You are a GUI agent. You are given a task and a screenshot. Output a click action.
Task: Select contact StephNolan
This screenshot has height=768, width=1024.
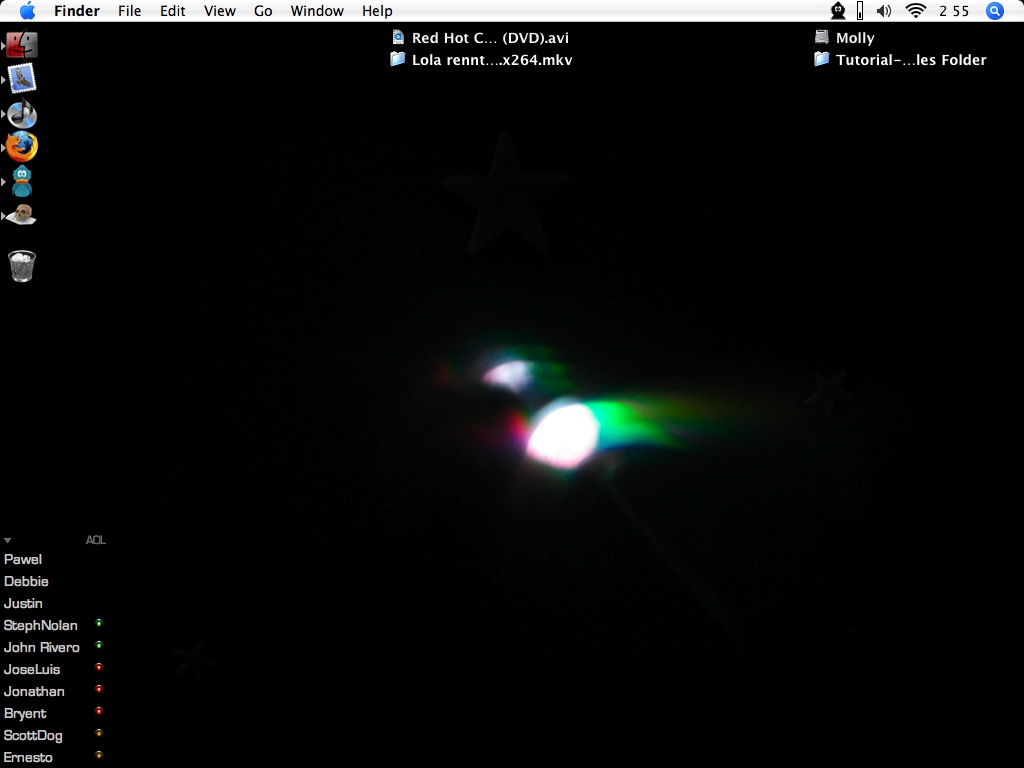[40, 626]
